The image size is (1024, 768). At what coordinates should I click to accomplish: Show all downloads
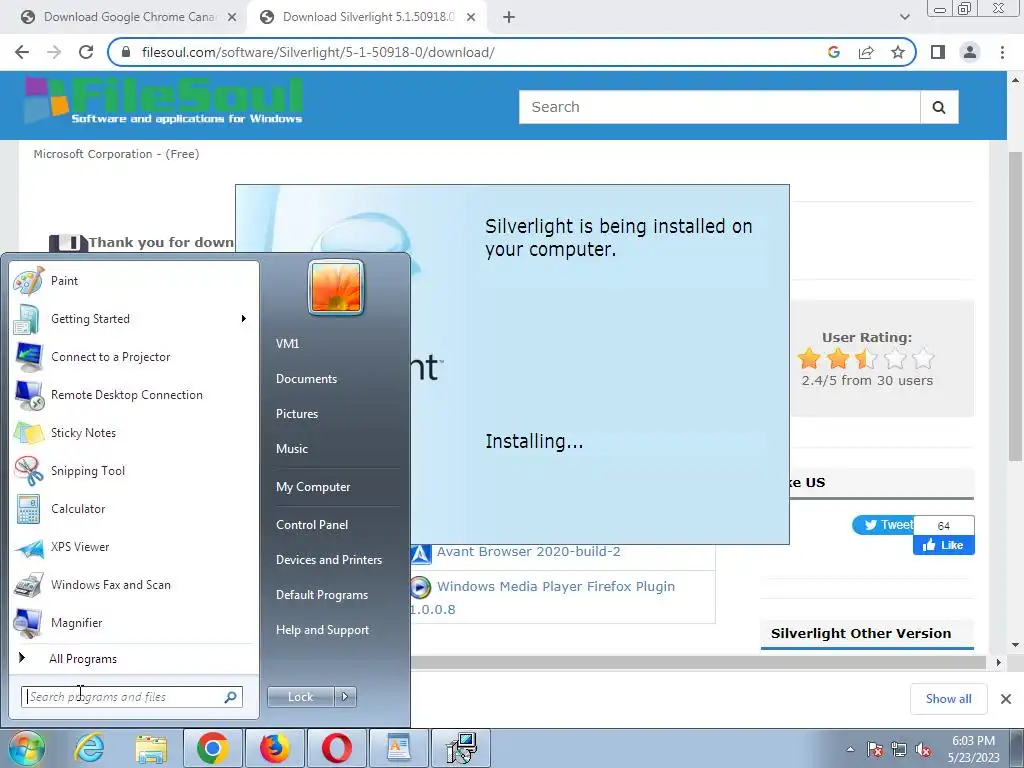pyautogui.click(x=948, y=699)
